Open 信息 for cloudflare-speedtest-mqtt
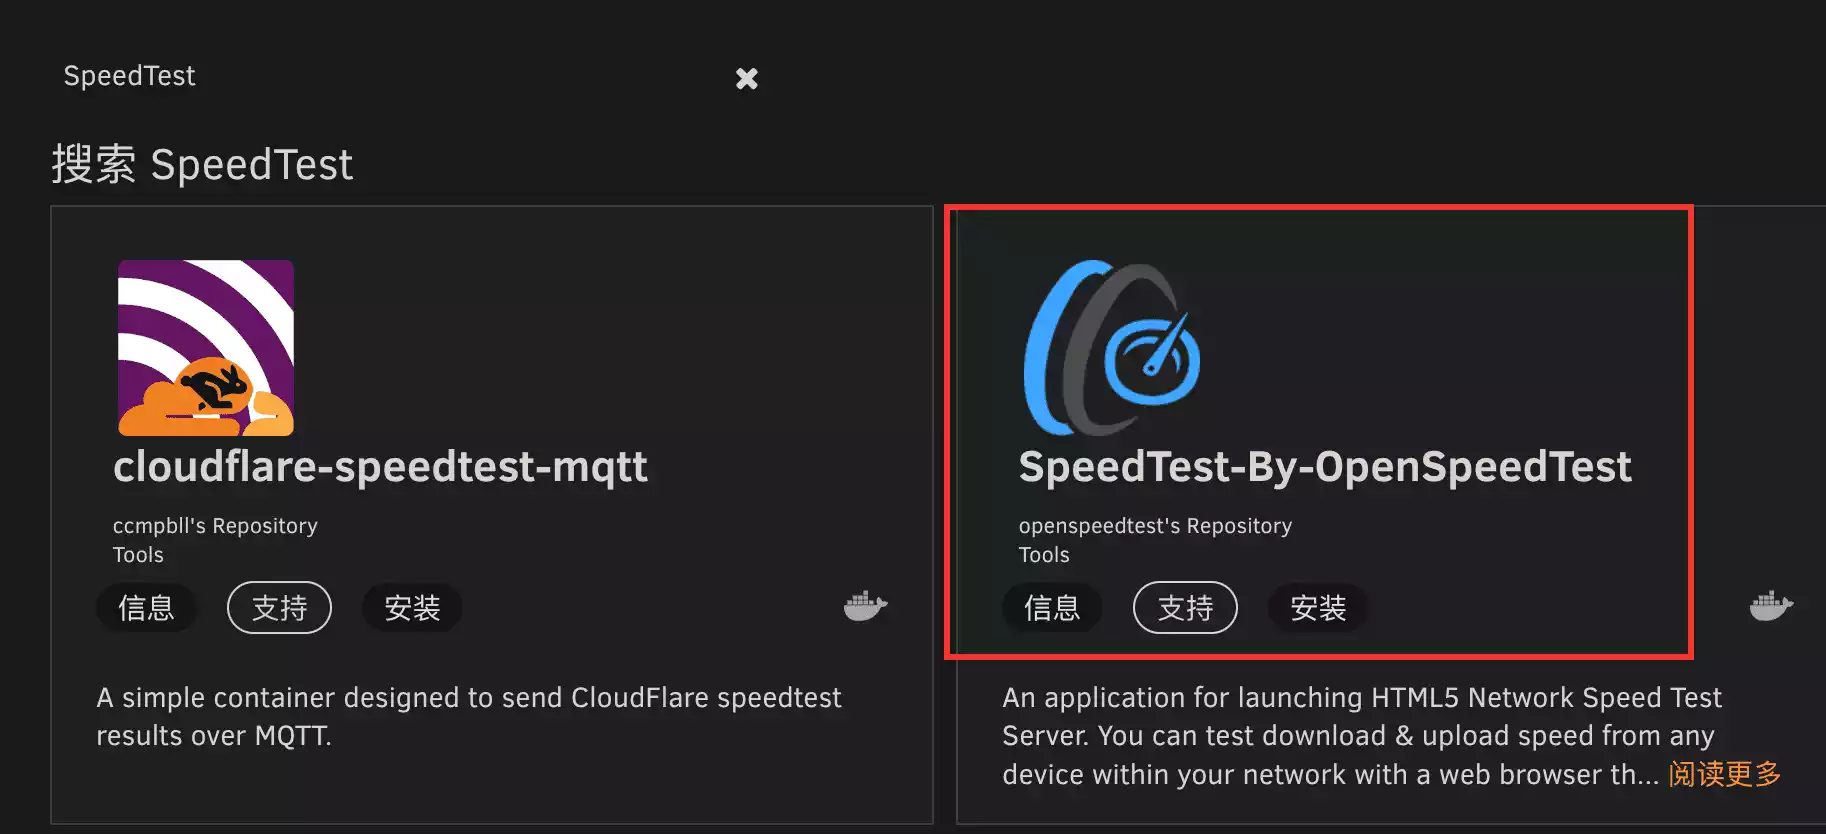Screen dimensions: 1826x834 146,608
